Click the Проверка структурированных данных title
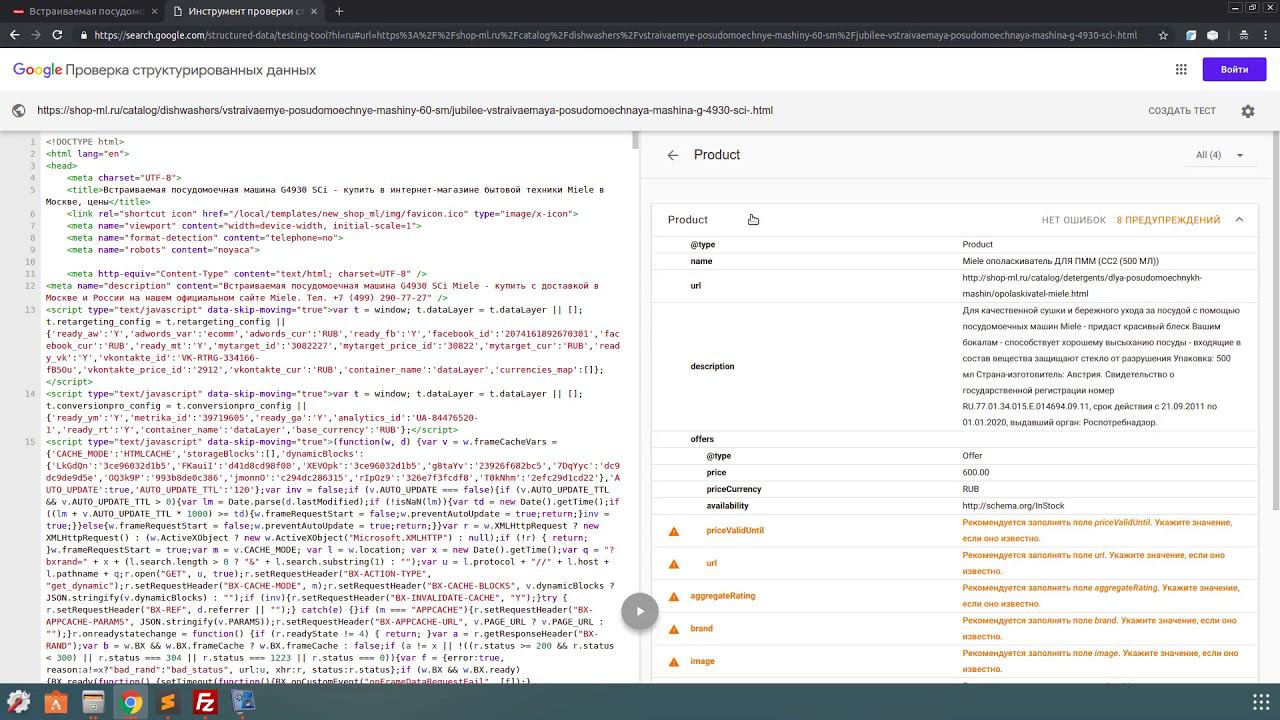Viewport: 1280px width, 720px height. click(190, 70)
